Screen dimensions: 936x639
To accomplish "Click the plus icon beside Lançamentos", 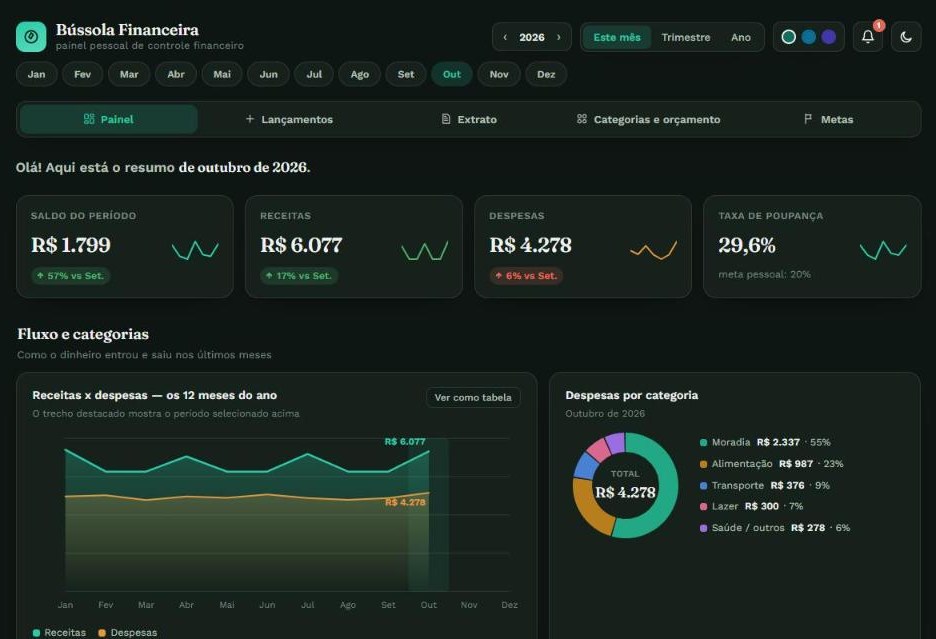I will click(250, 119).
